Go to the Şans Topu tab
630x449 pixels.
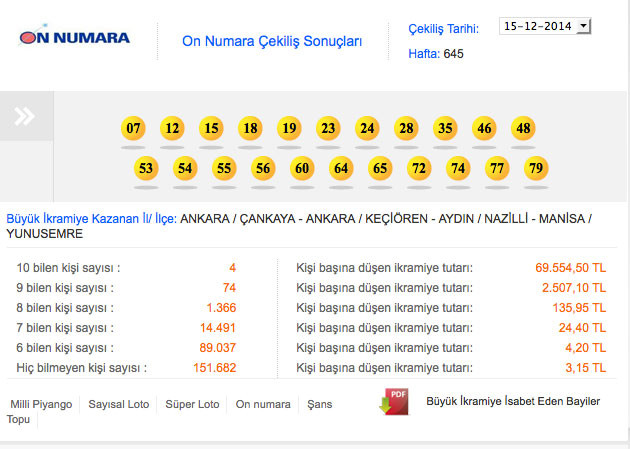[319, 404]
